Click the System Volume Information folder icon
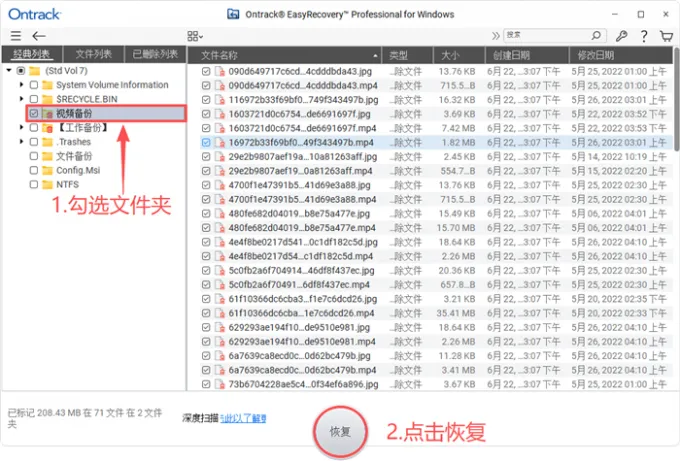The width and height of the screenshot is (680, 461). pos(47,85)
